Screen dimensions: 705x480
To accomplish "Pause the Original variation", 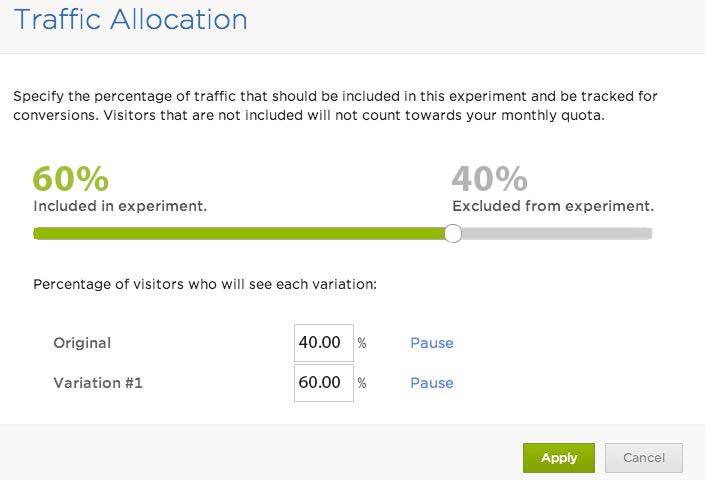I will pos(431,343).
